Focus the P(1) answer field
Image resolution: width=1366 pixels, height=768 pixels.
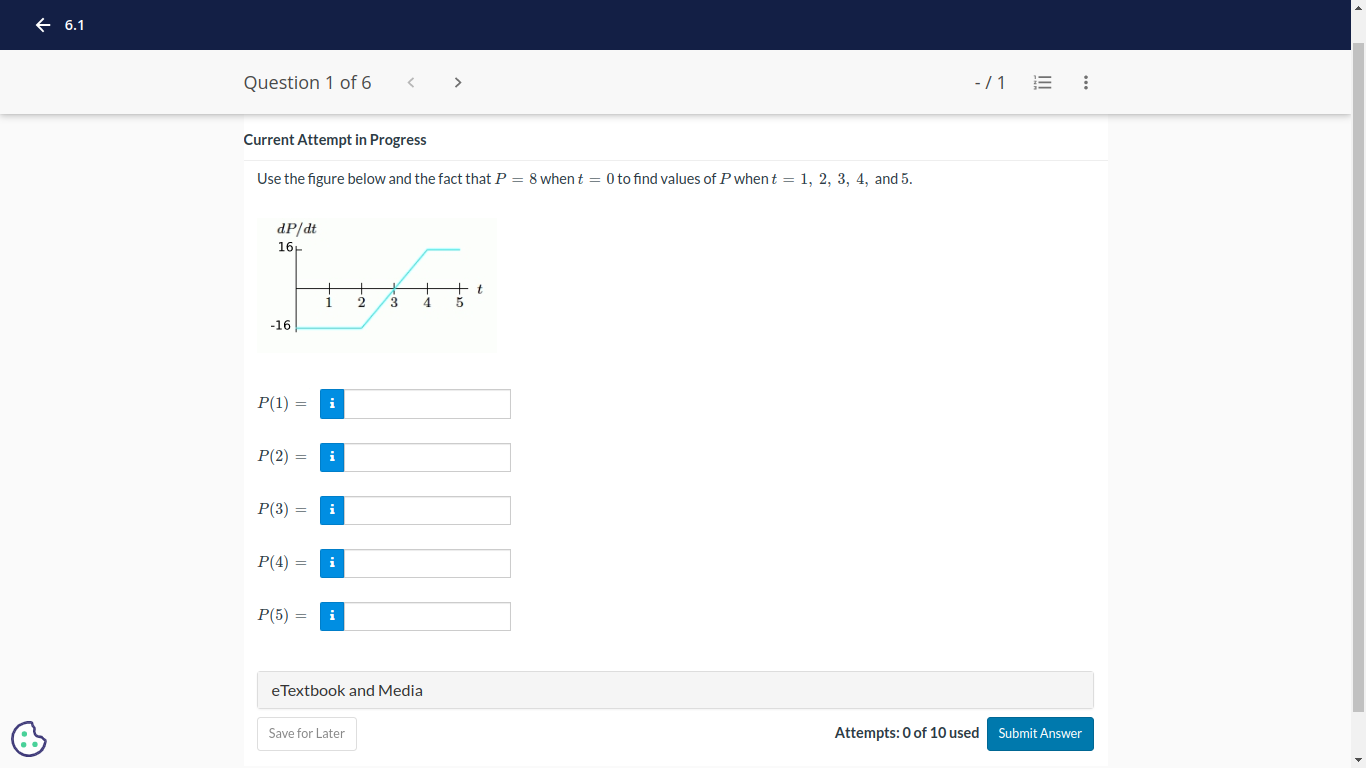point(427,404)
